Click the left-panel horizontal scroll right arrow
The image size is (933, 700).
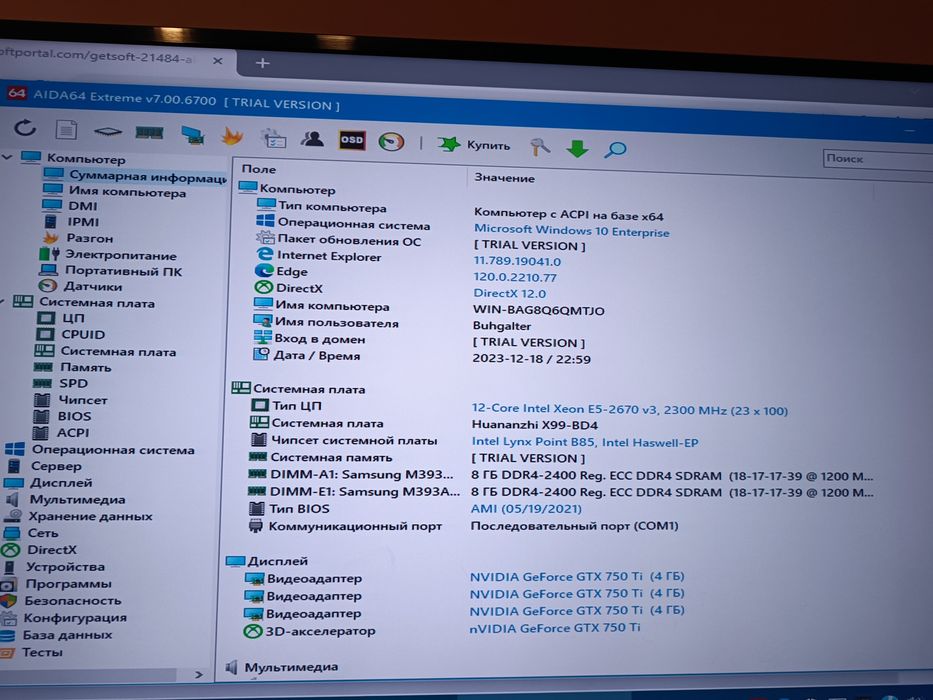coord(199,674)
